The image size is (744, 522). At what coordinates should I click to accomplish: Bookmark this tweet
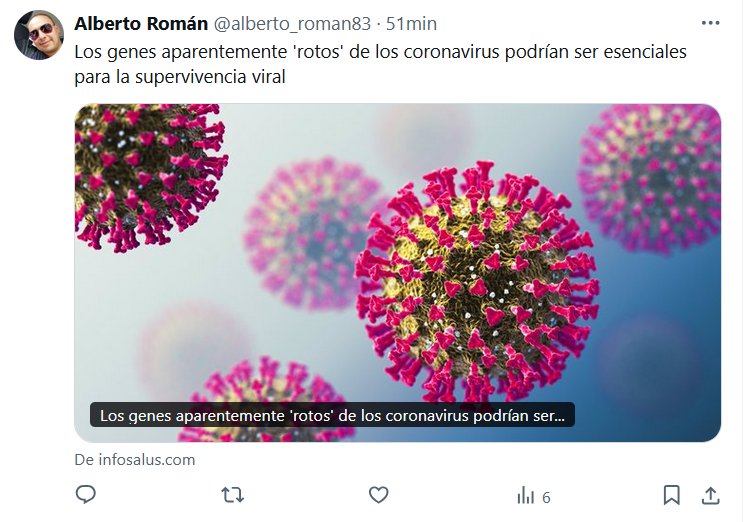click(671, 495)
